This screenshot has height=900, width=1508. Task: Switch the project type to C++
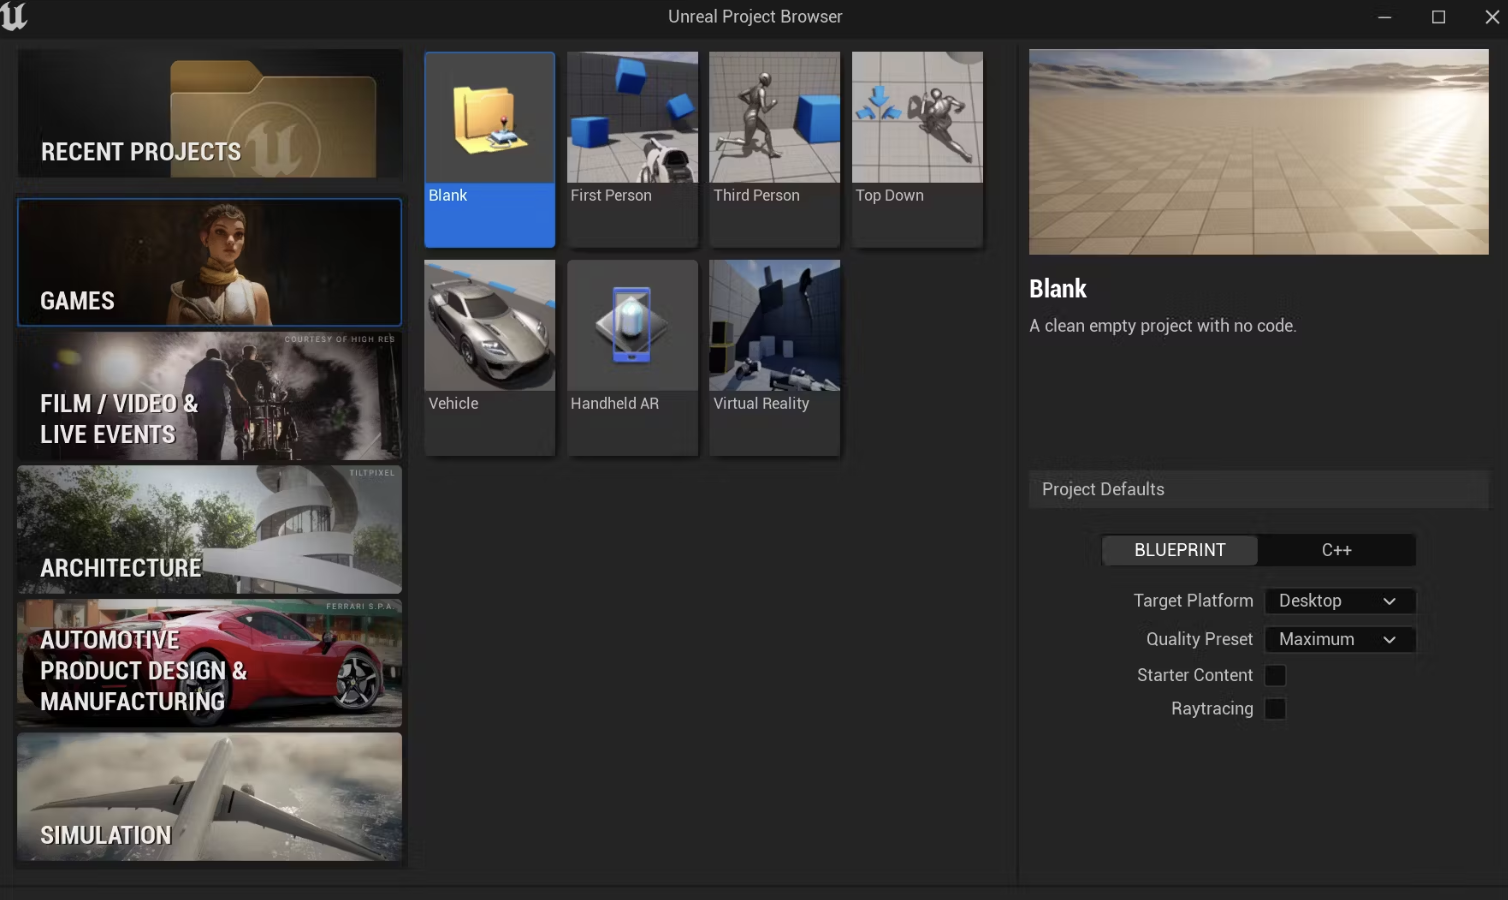pos(1336,550)
